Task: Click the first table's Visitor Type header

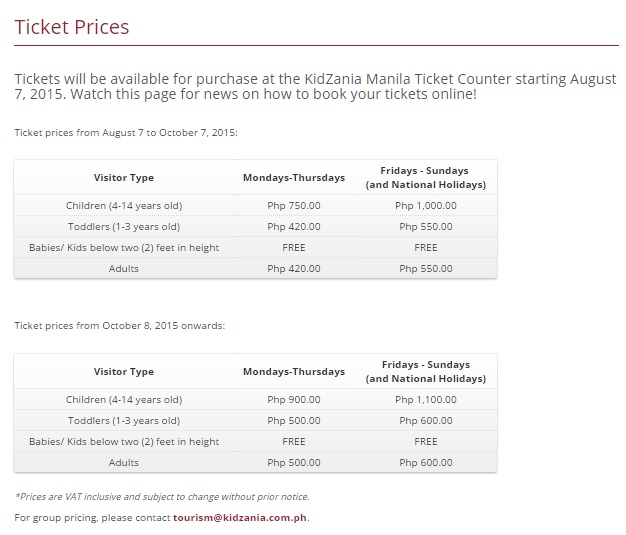Action: pyautogui.click(x=124, y=178)
